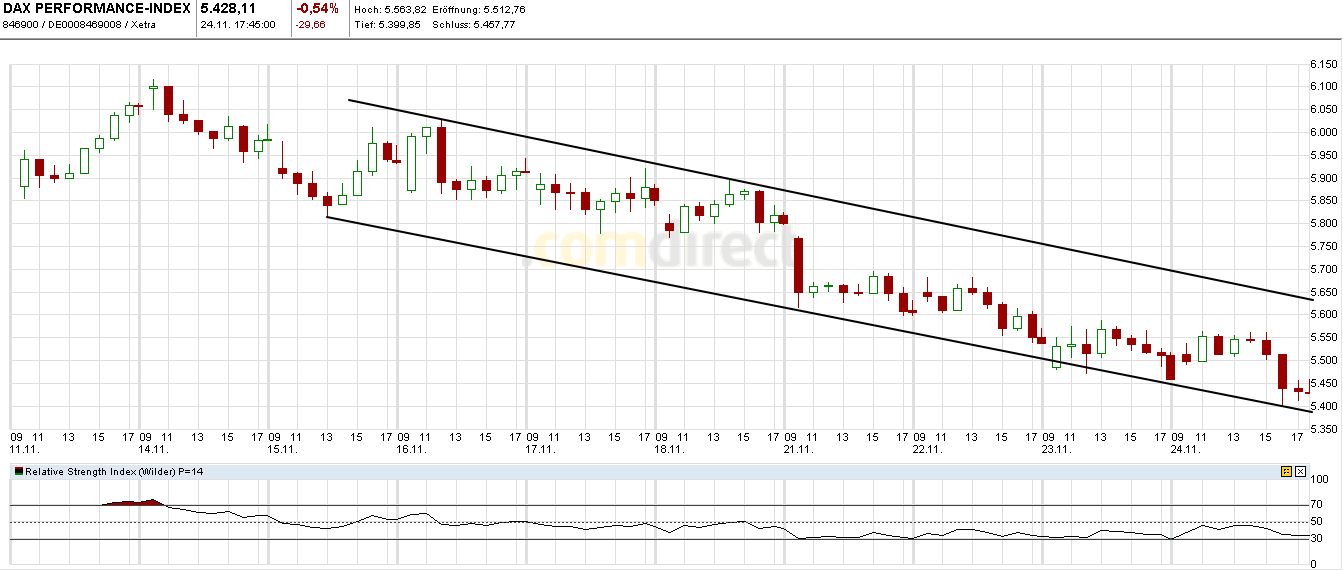Click the 6.000 price axis label

(1324, 132)
